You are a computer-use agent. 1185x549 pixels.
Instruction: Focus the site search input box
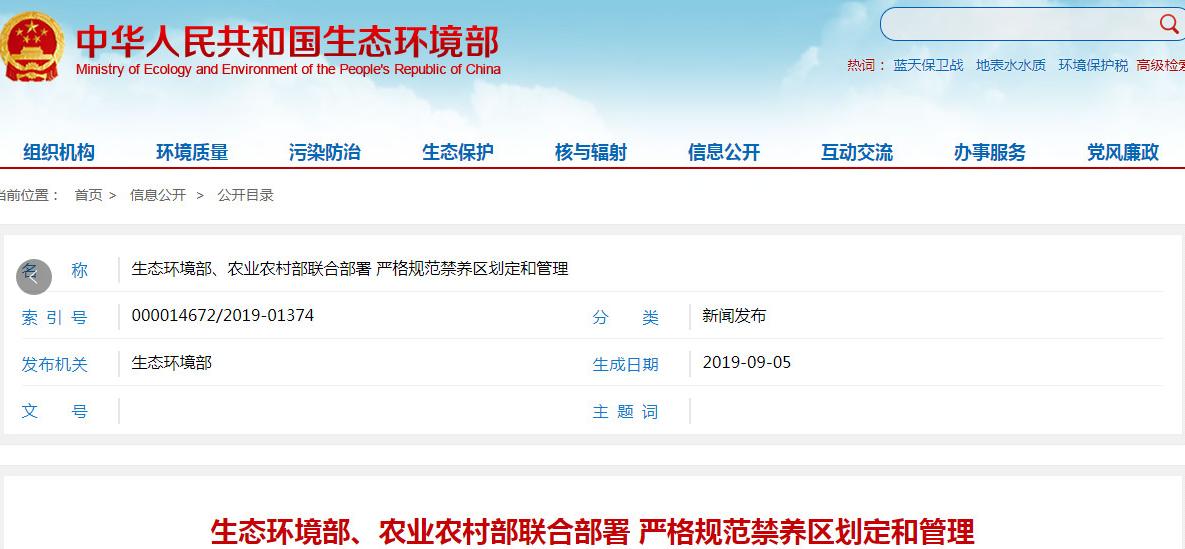point(1020,24)
